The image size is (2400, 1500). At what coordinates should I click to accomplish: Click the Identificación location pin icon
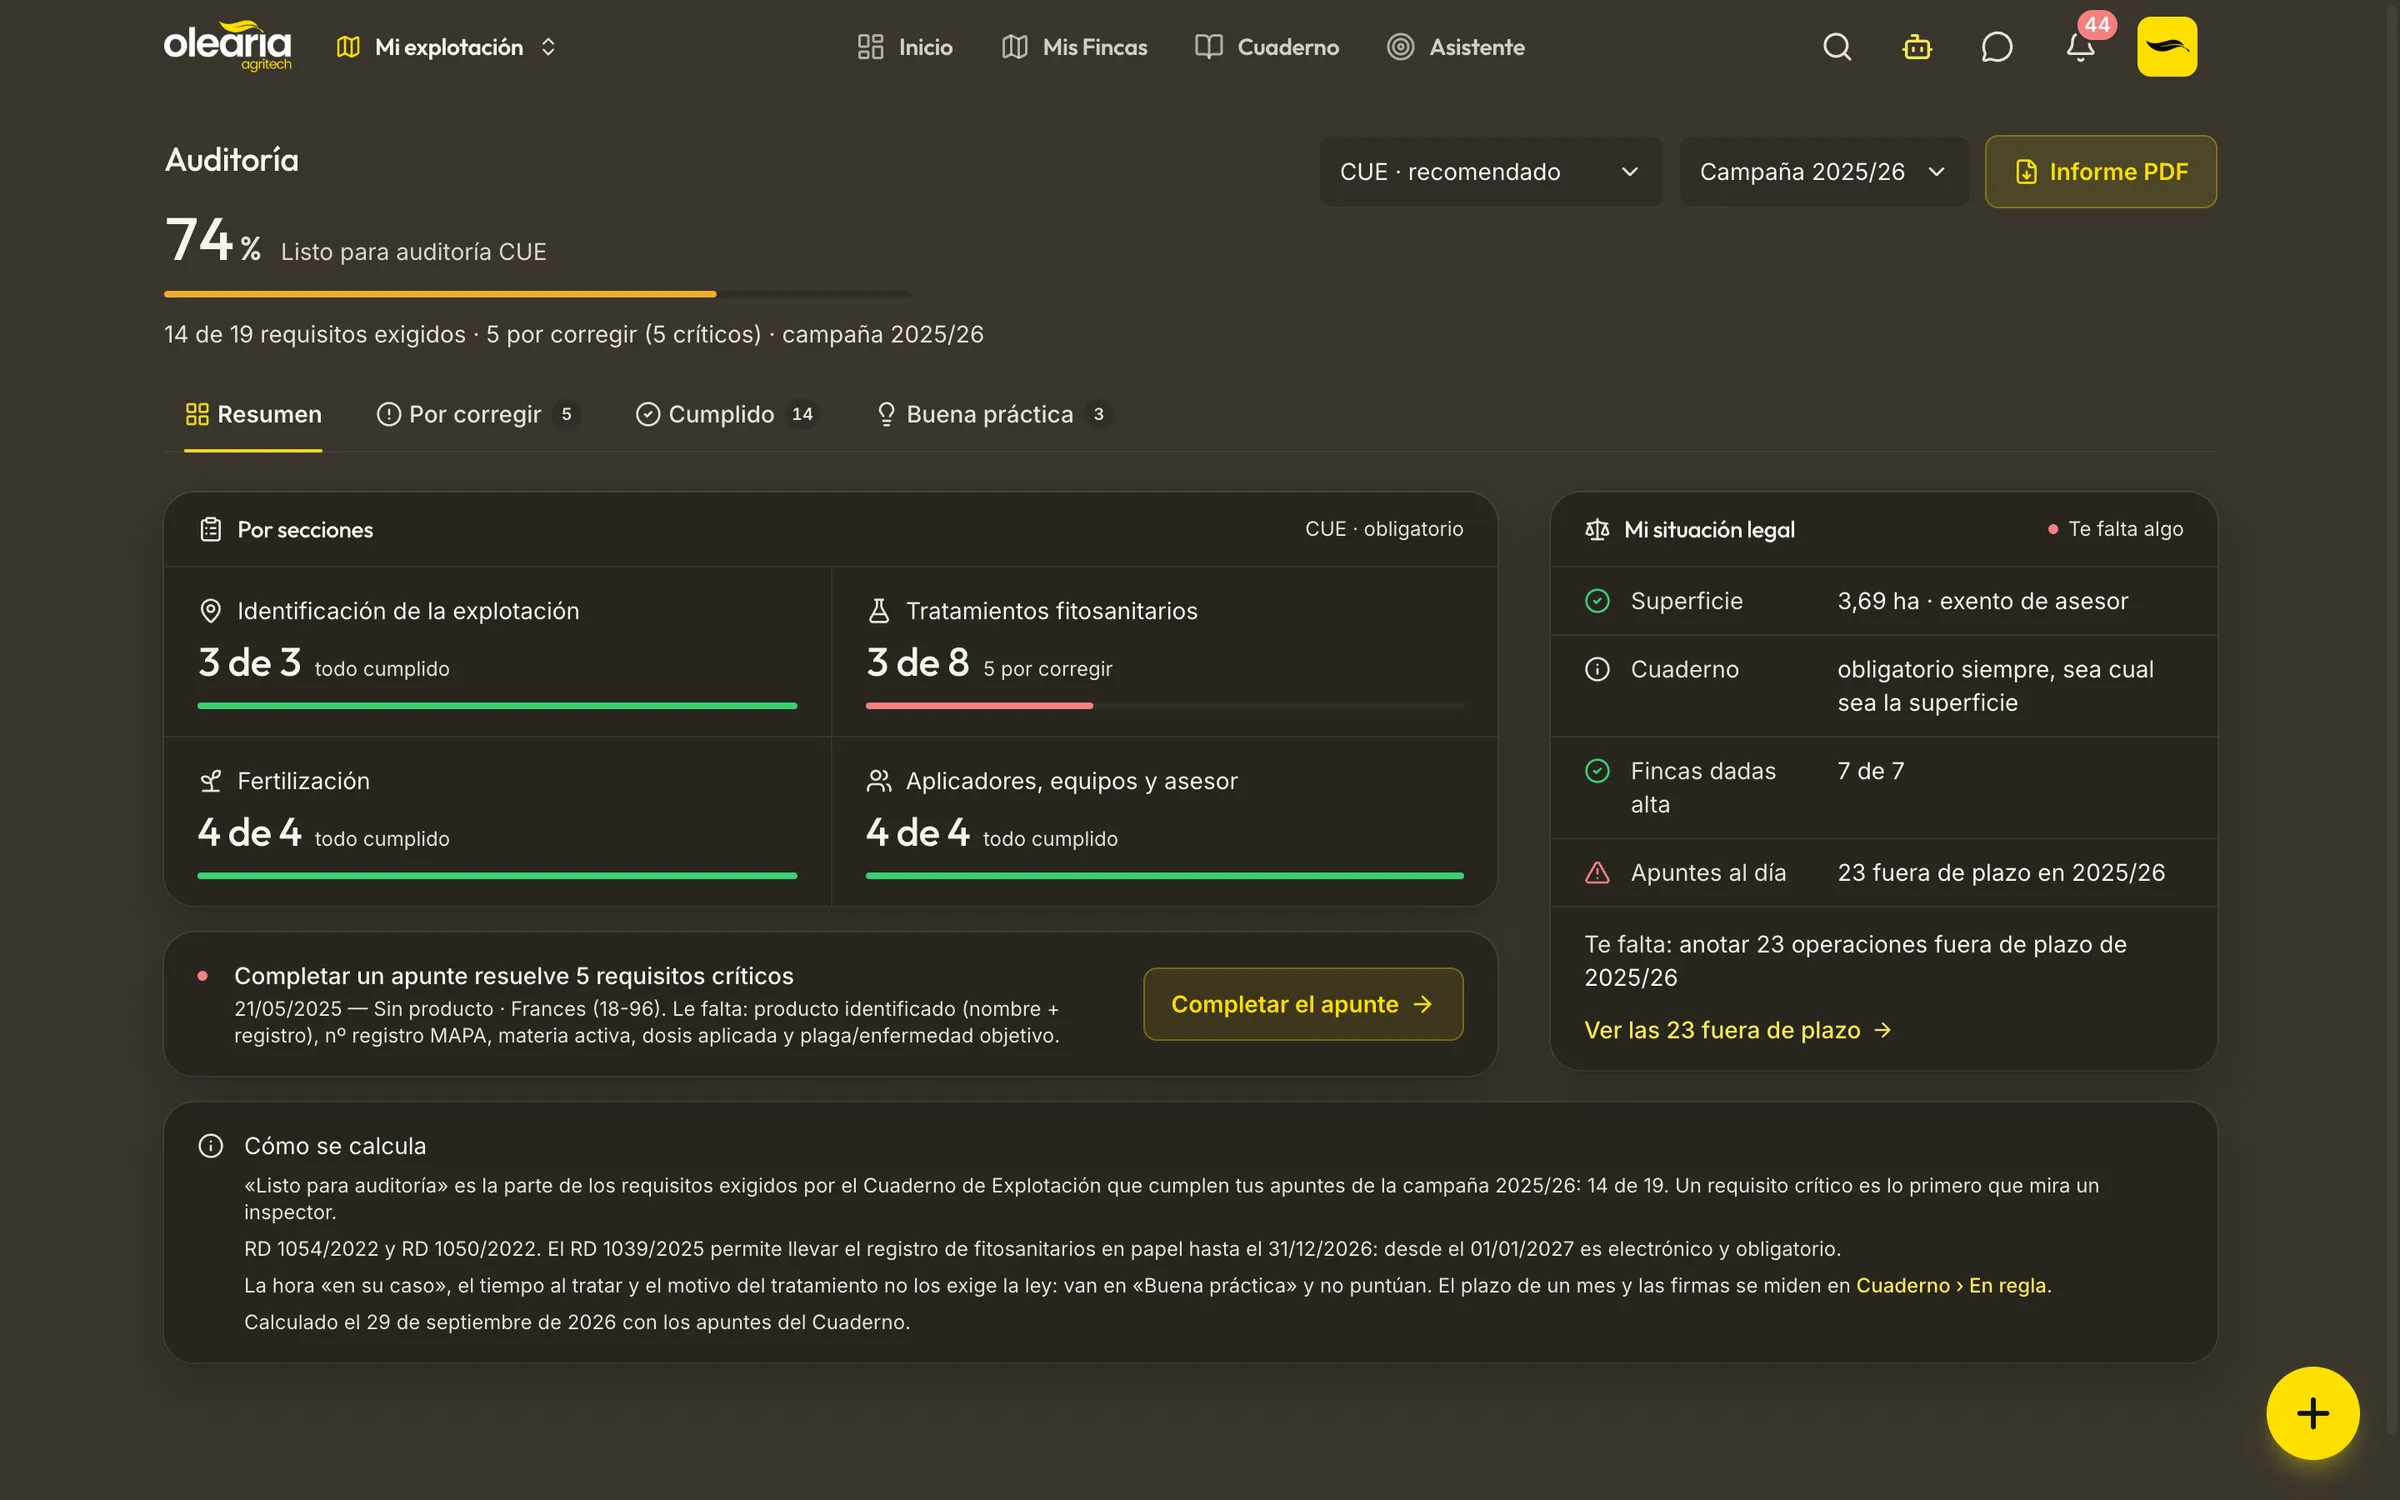pos(210,611)
